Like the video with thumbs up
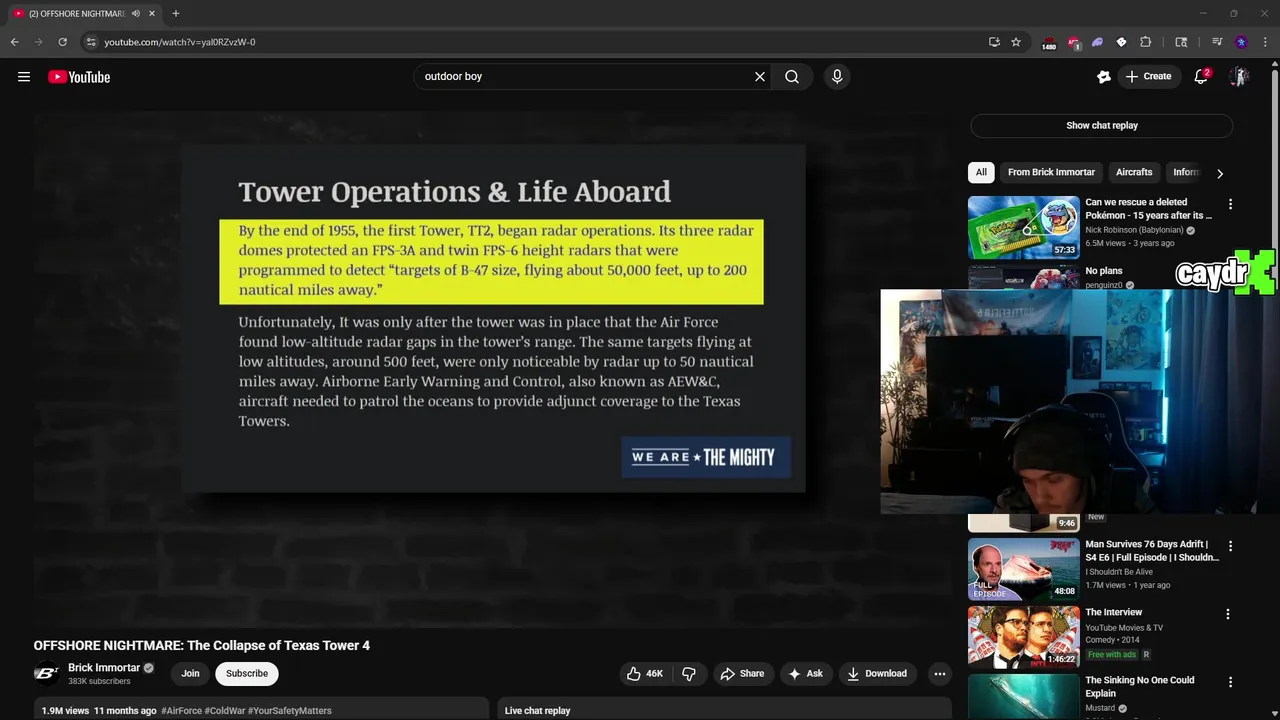 tap(644, 674)
